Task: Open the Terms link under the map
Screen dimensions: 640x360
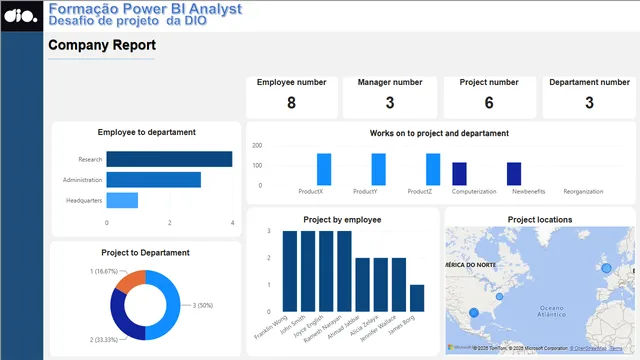Action: tap(616, 348)
